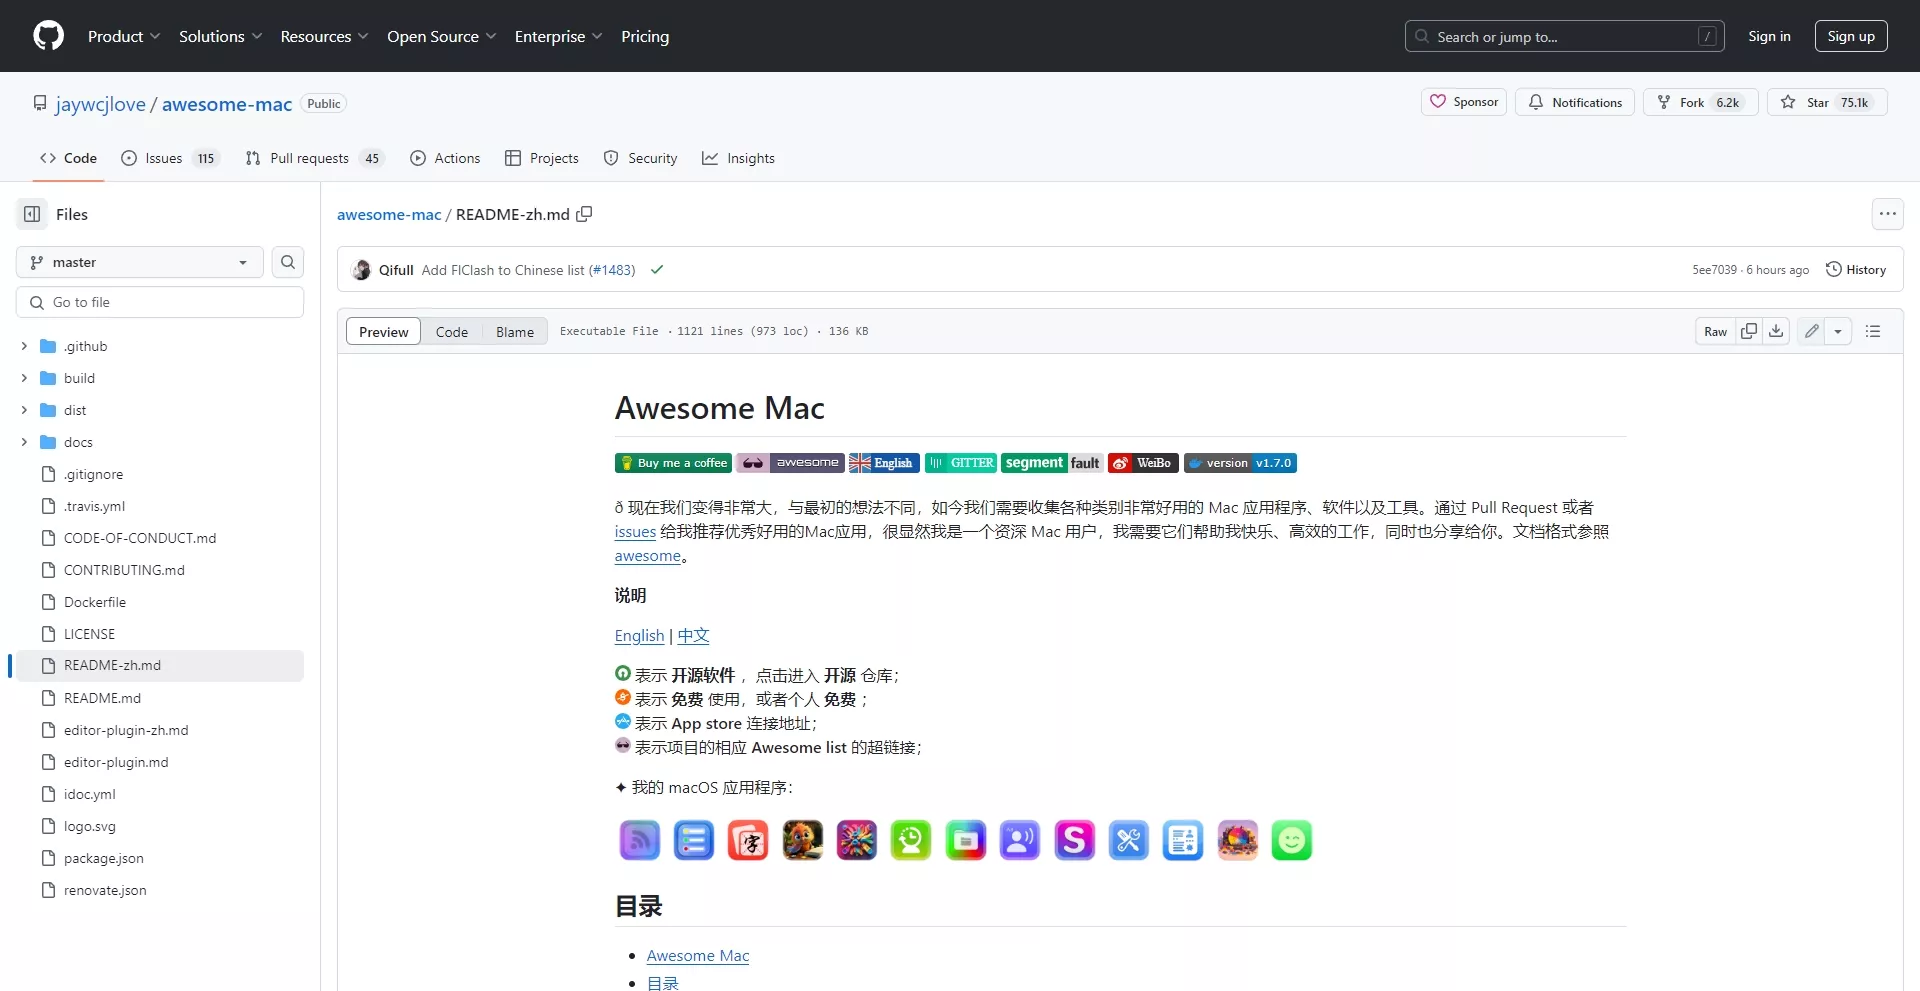Open the Projects tab
The width and height of the screenshot is (1920, 991).
(542, 158)
